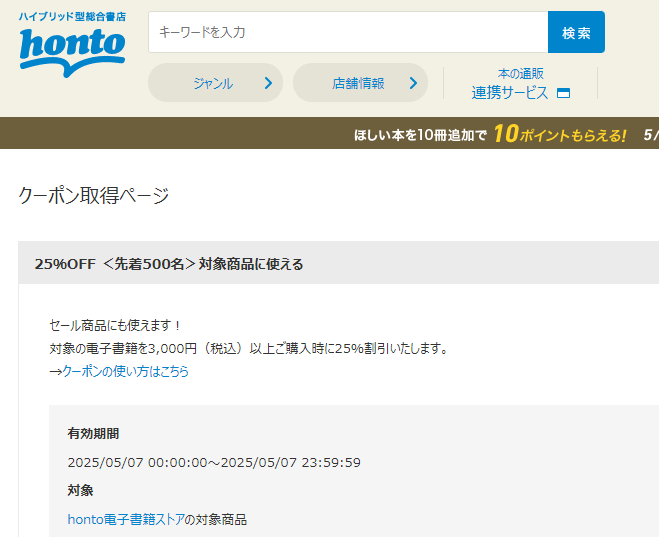Click the 3,000円 discount condition sentence
Viewport: 659px width, 537px height.
[x=249, y=348]
